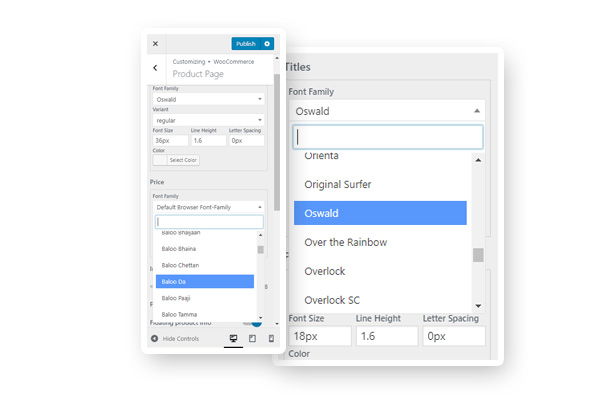Open the Oswald font family dropdown in left panel
This screenshot has width=600, height=400.
click(209, 99)
